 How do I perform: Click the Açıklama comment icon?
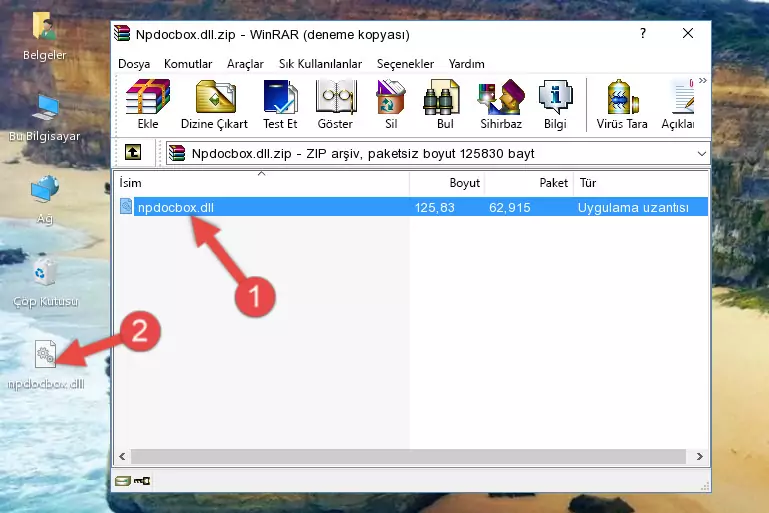(678, 104)
